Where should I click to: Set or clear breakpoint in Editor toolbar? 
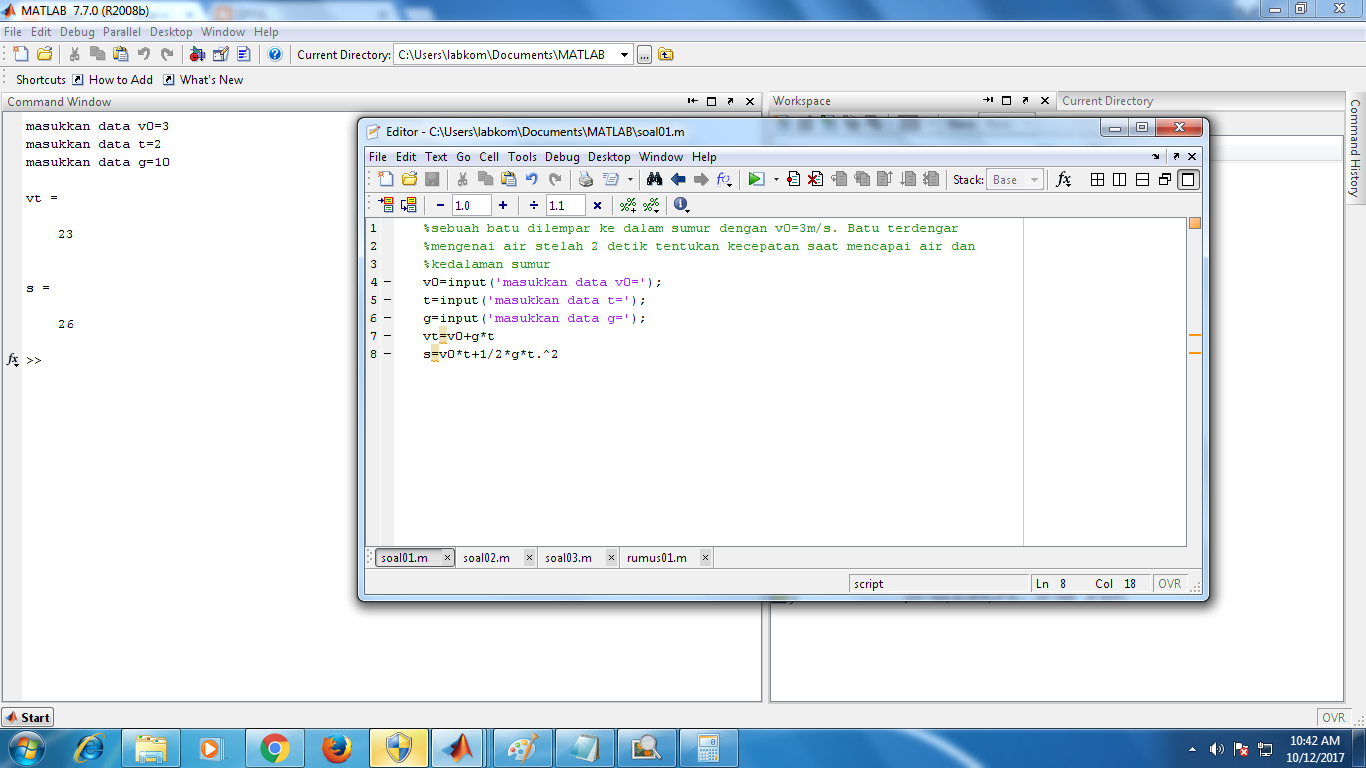(x=793, y=179)
